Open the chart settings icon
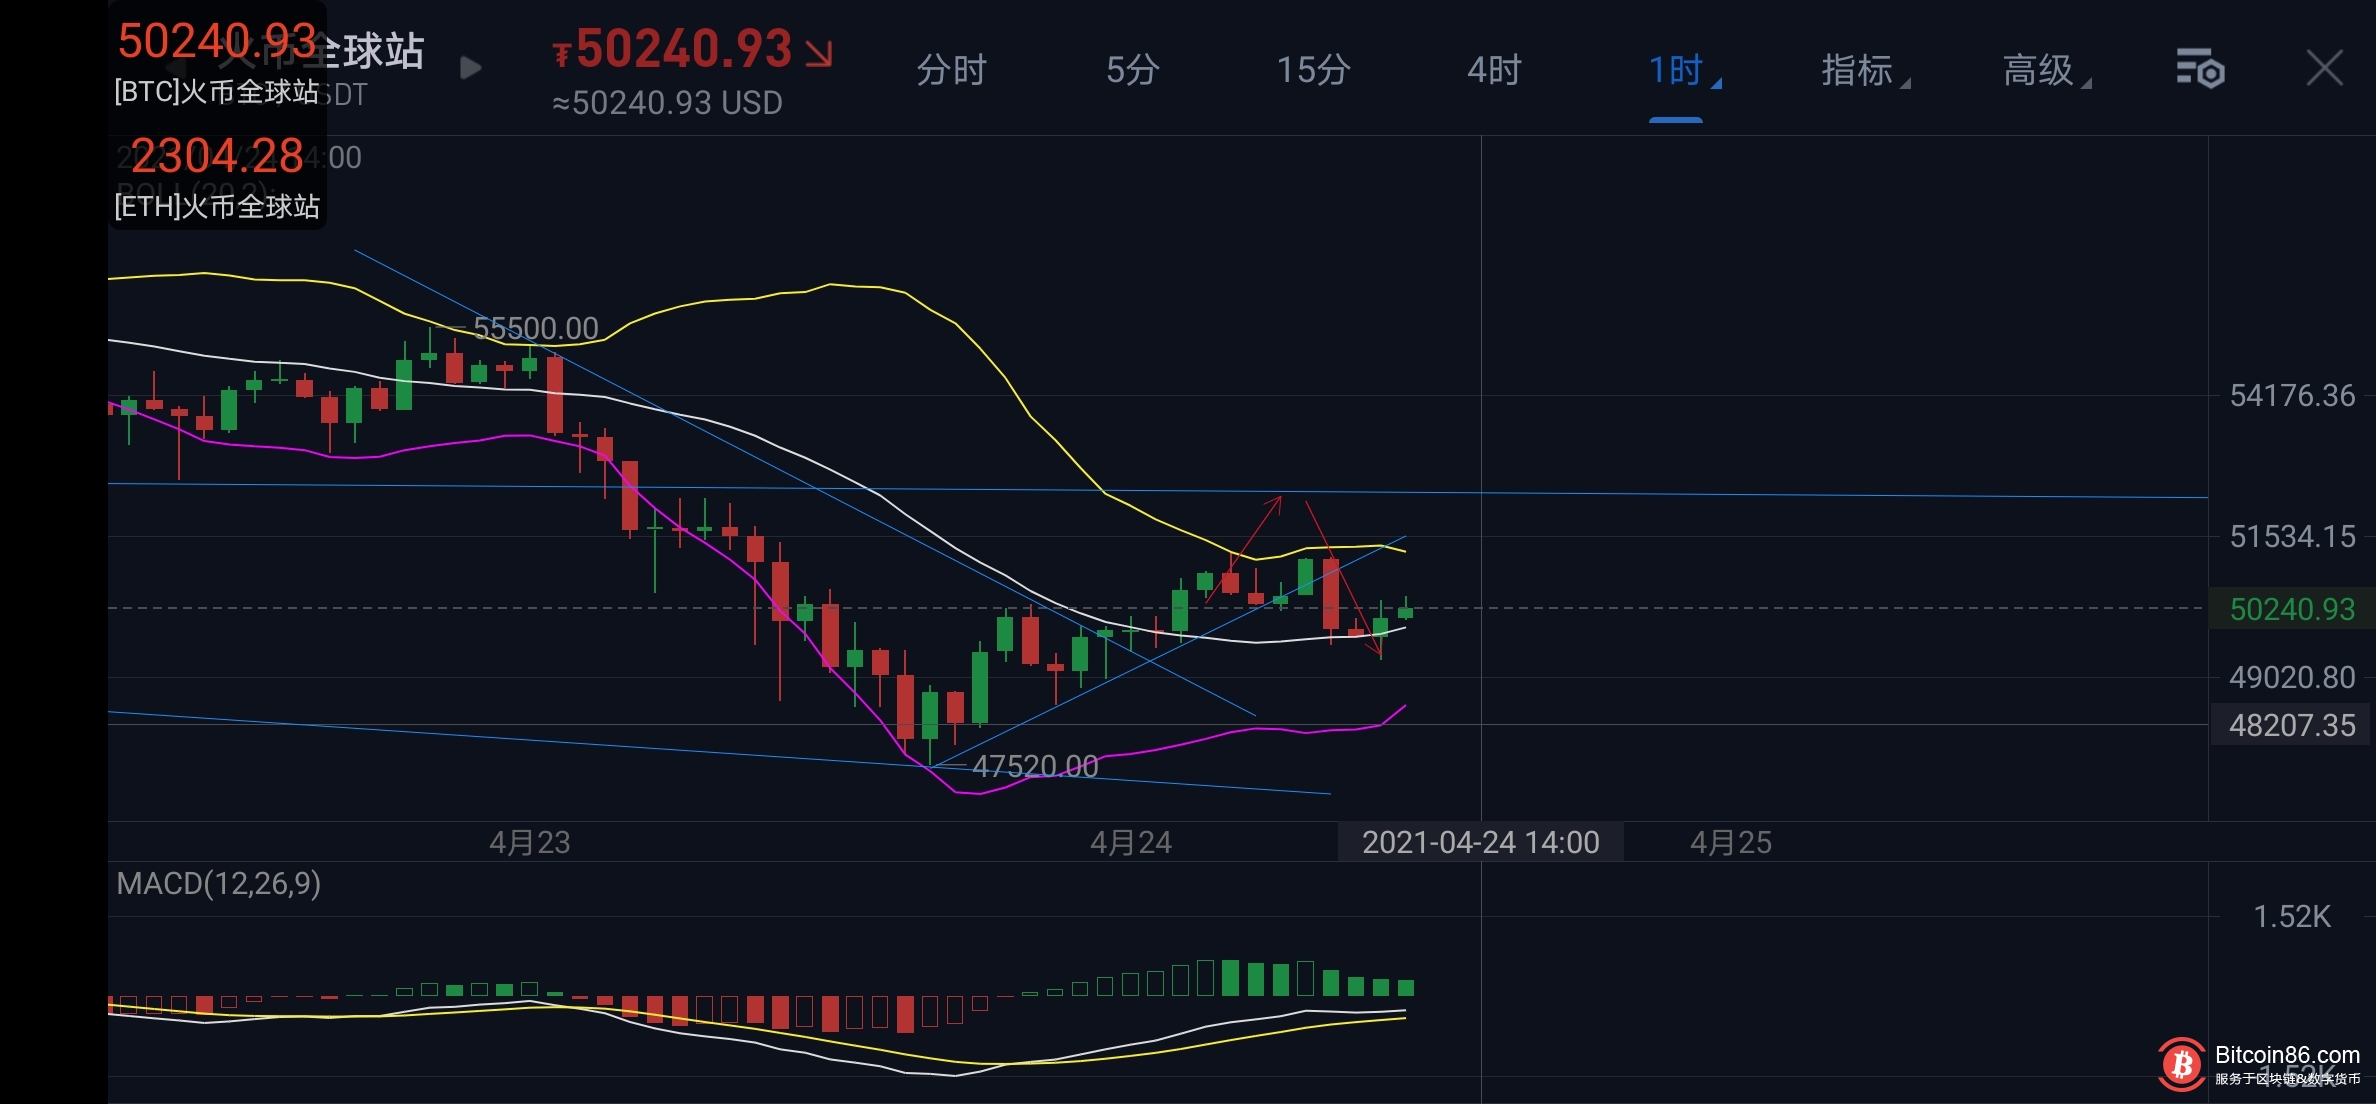This screenshot has width=2376, height=1104. pyautogui.click(x=2200, y=69)
